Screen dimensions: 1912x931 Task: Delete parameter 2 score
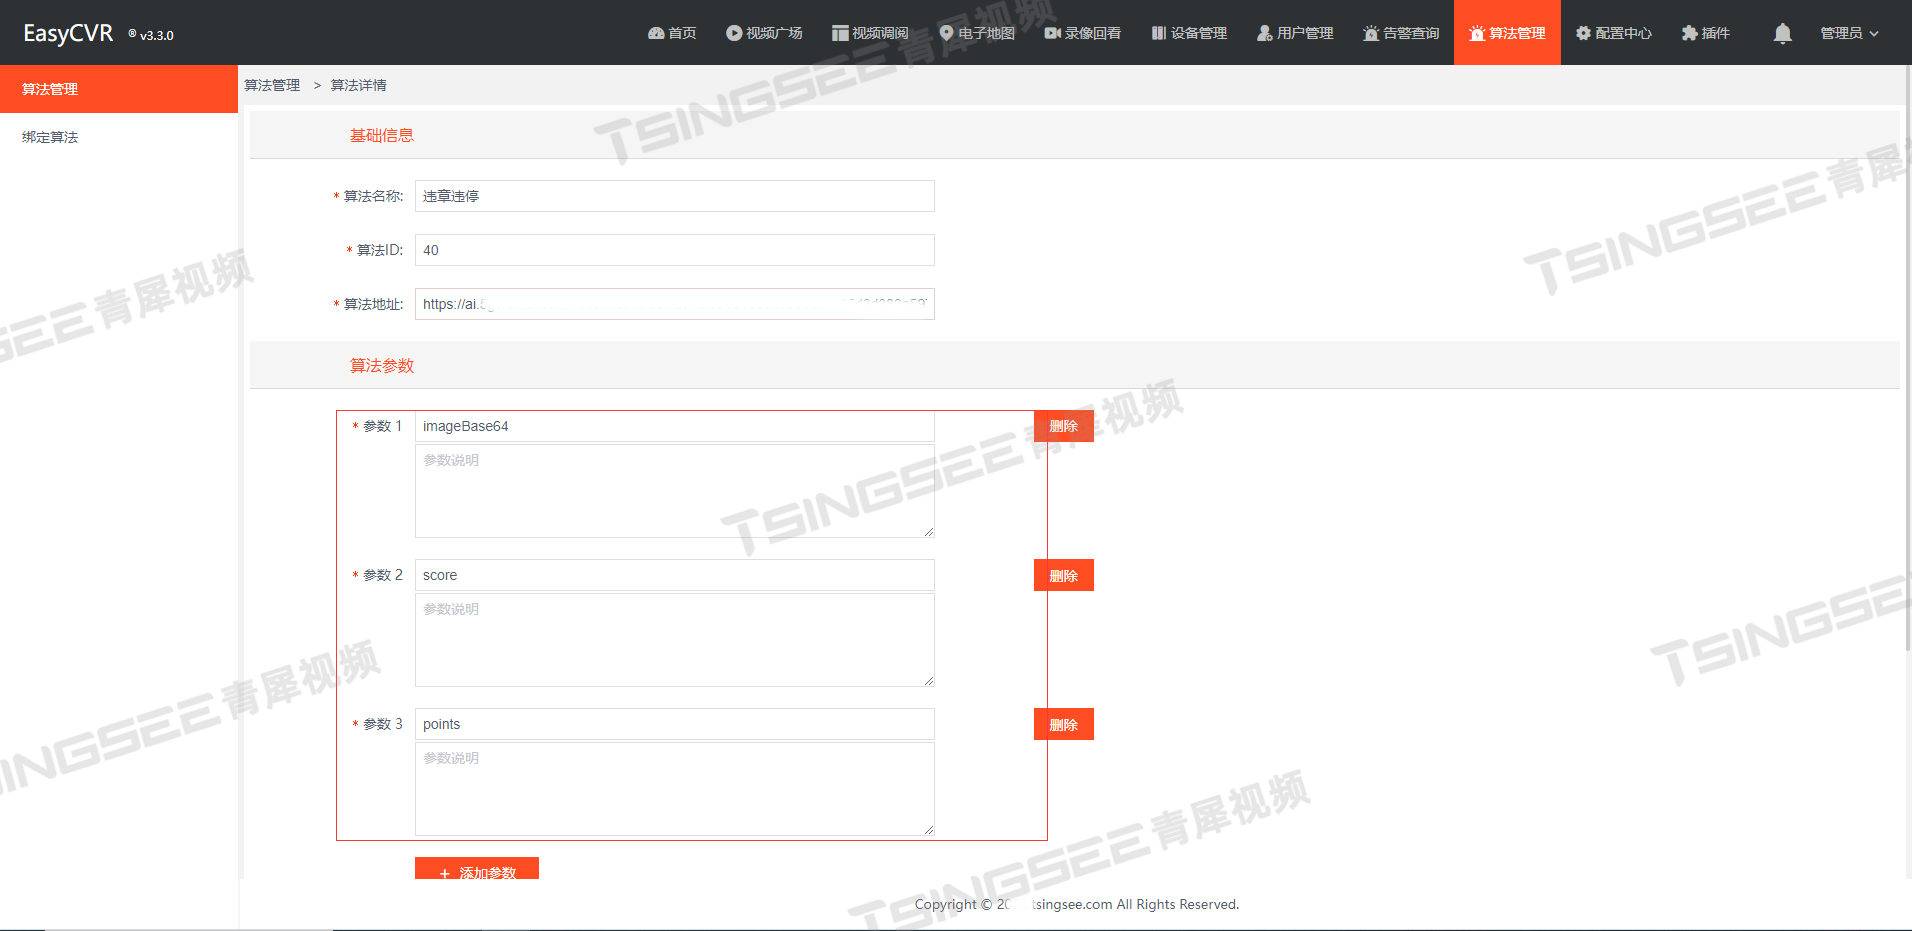click(x=1063, y=575)
